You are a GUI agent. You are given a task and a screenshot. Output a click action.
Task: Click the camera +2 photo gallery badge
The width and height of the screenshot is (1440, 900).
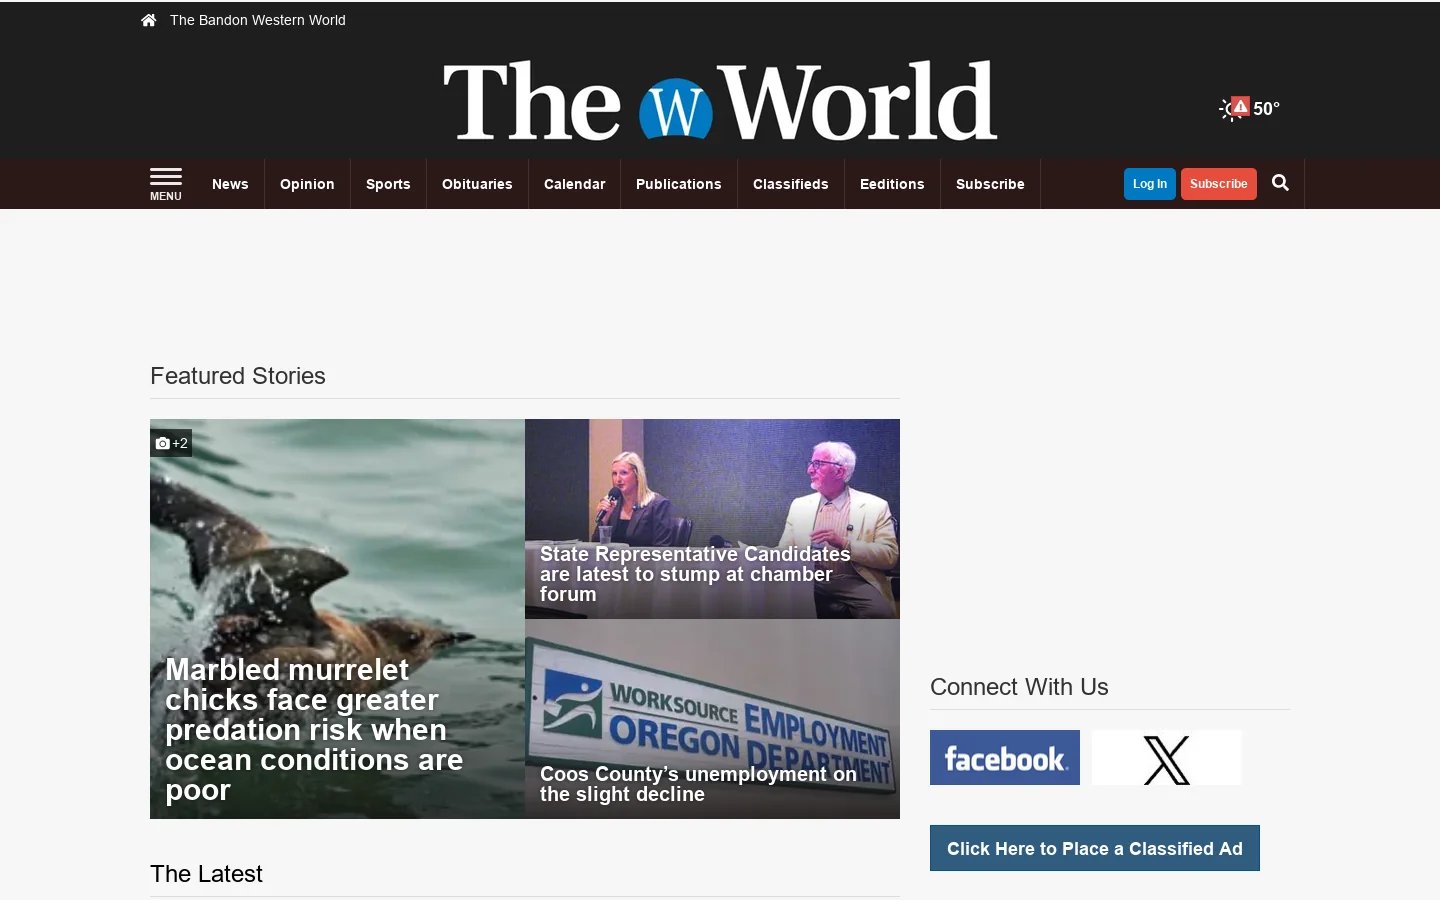pos(171,443)
